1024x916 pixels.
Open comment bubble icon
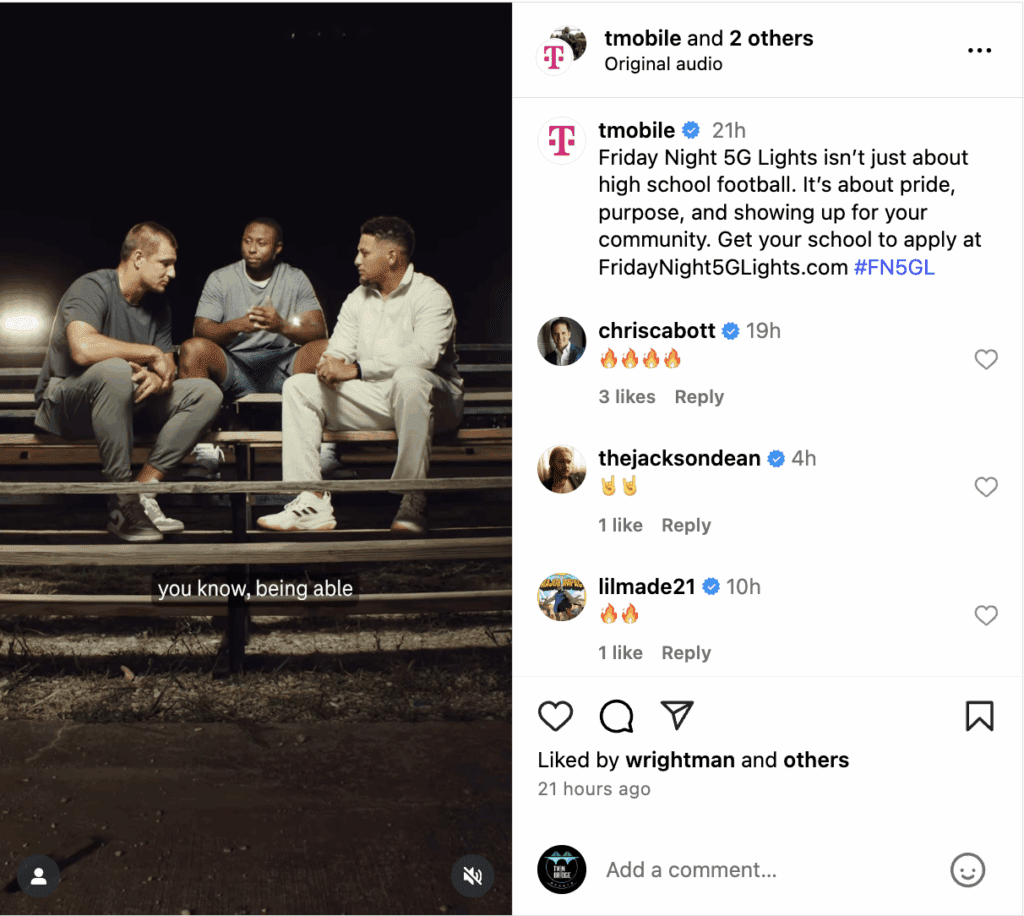pos(617,716)
